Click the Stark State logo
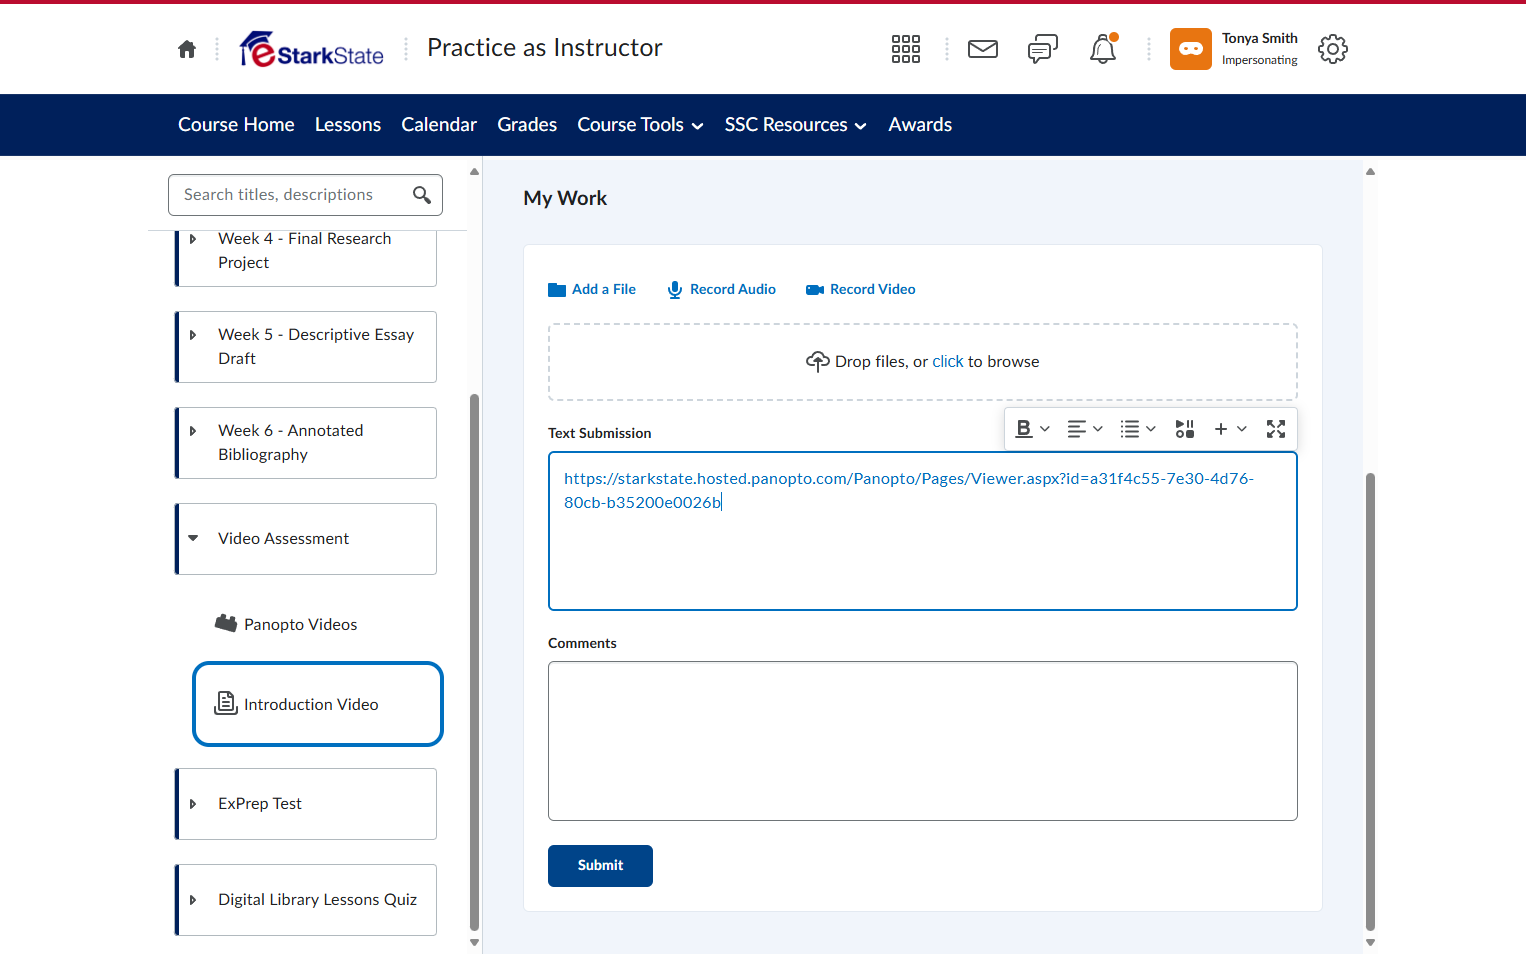Image resolution: width=1526 pixels, height=954 pixels. (x=312, y=49)
